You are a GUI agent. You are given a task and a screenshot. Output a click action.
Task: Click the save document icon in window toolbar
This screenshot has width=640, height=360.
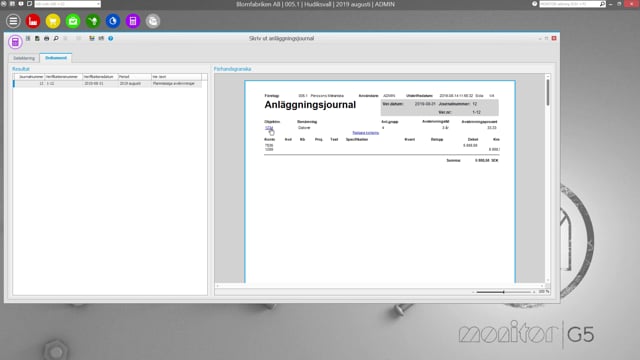[x=37, y=38]
